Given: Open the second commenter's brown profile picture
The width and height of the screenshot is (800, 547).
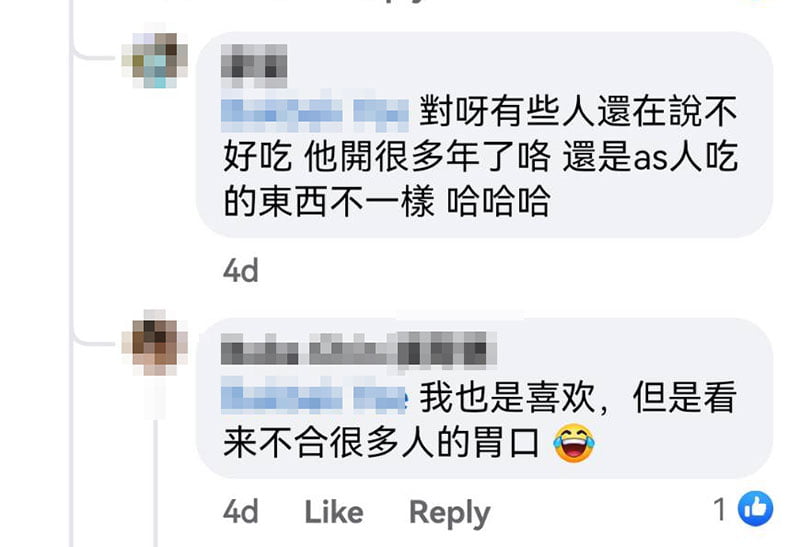Looking at the screenshot, I should (155, 343).
